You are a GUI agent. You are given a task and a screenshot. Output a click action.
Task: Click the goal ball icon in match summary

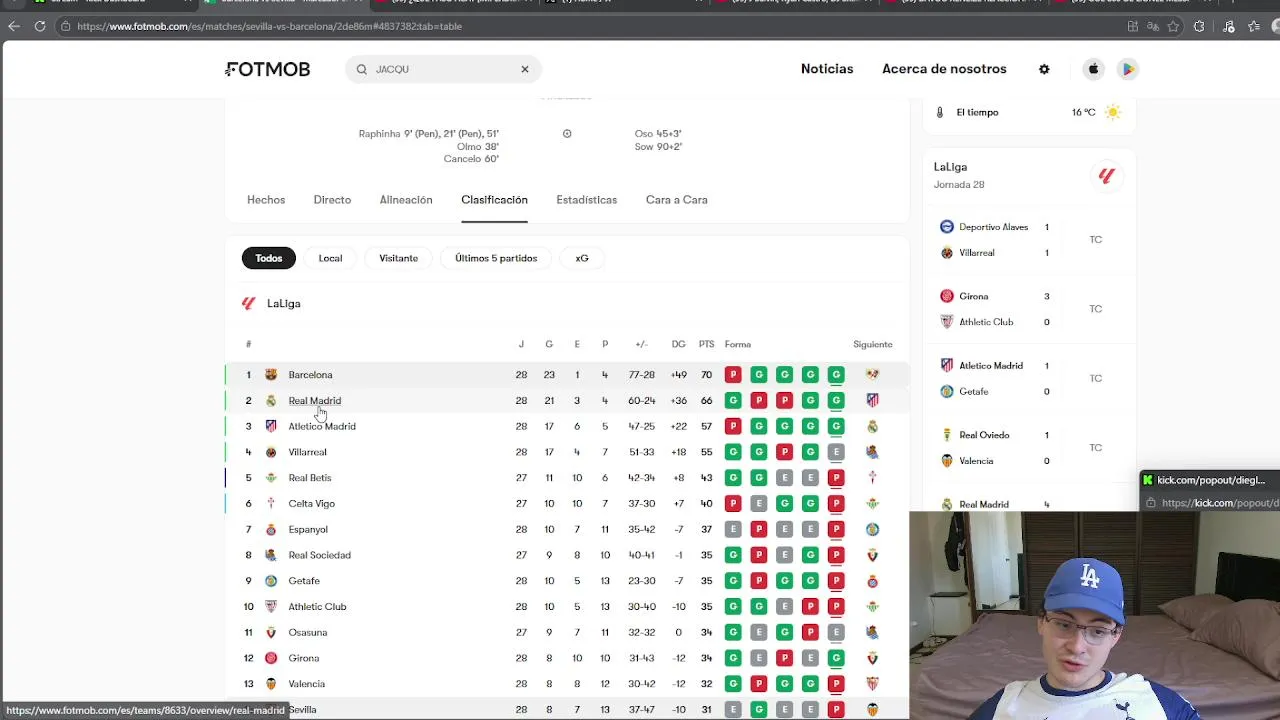click(x=567, y=134)
